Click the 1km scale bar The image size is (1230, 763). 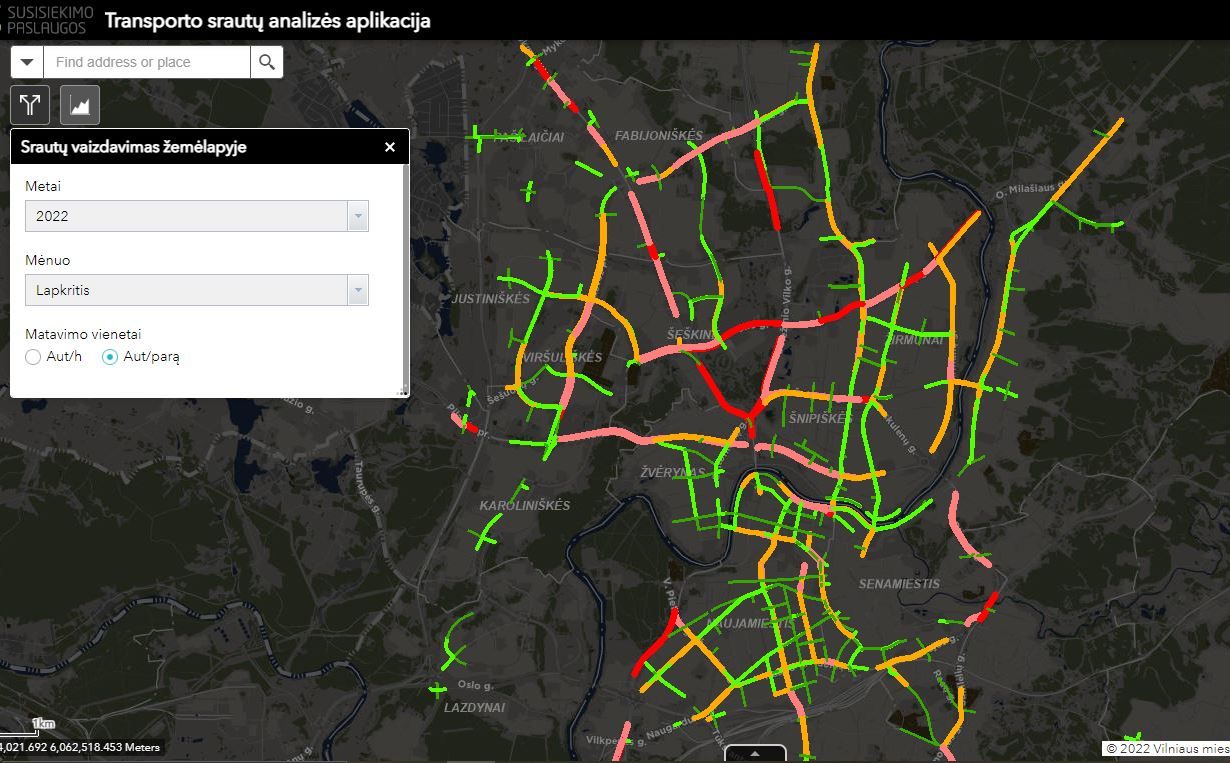[42, 724]
